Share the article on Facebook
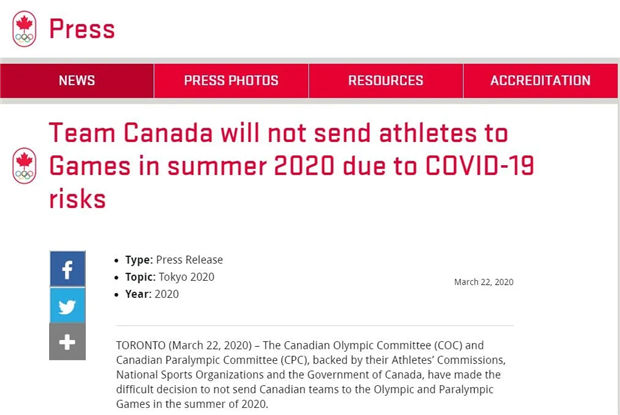The height and width of the screenshot is (415, 620). [67, 269]
